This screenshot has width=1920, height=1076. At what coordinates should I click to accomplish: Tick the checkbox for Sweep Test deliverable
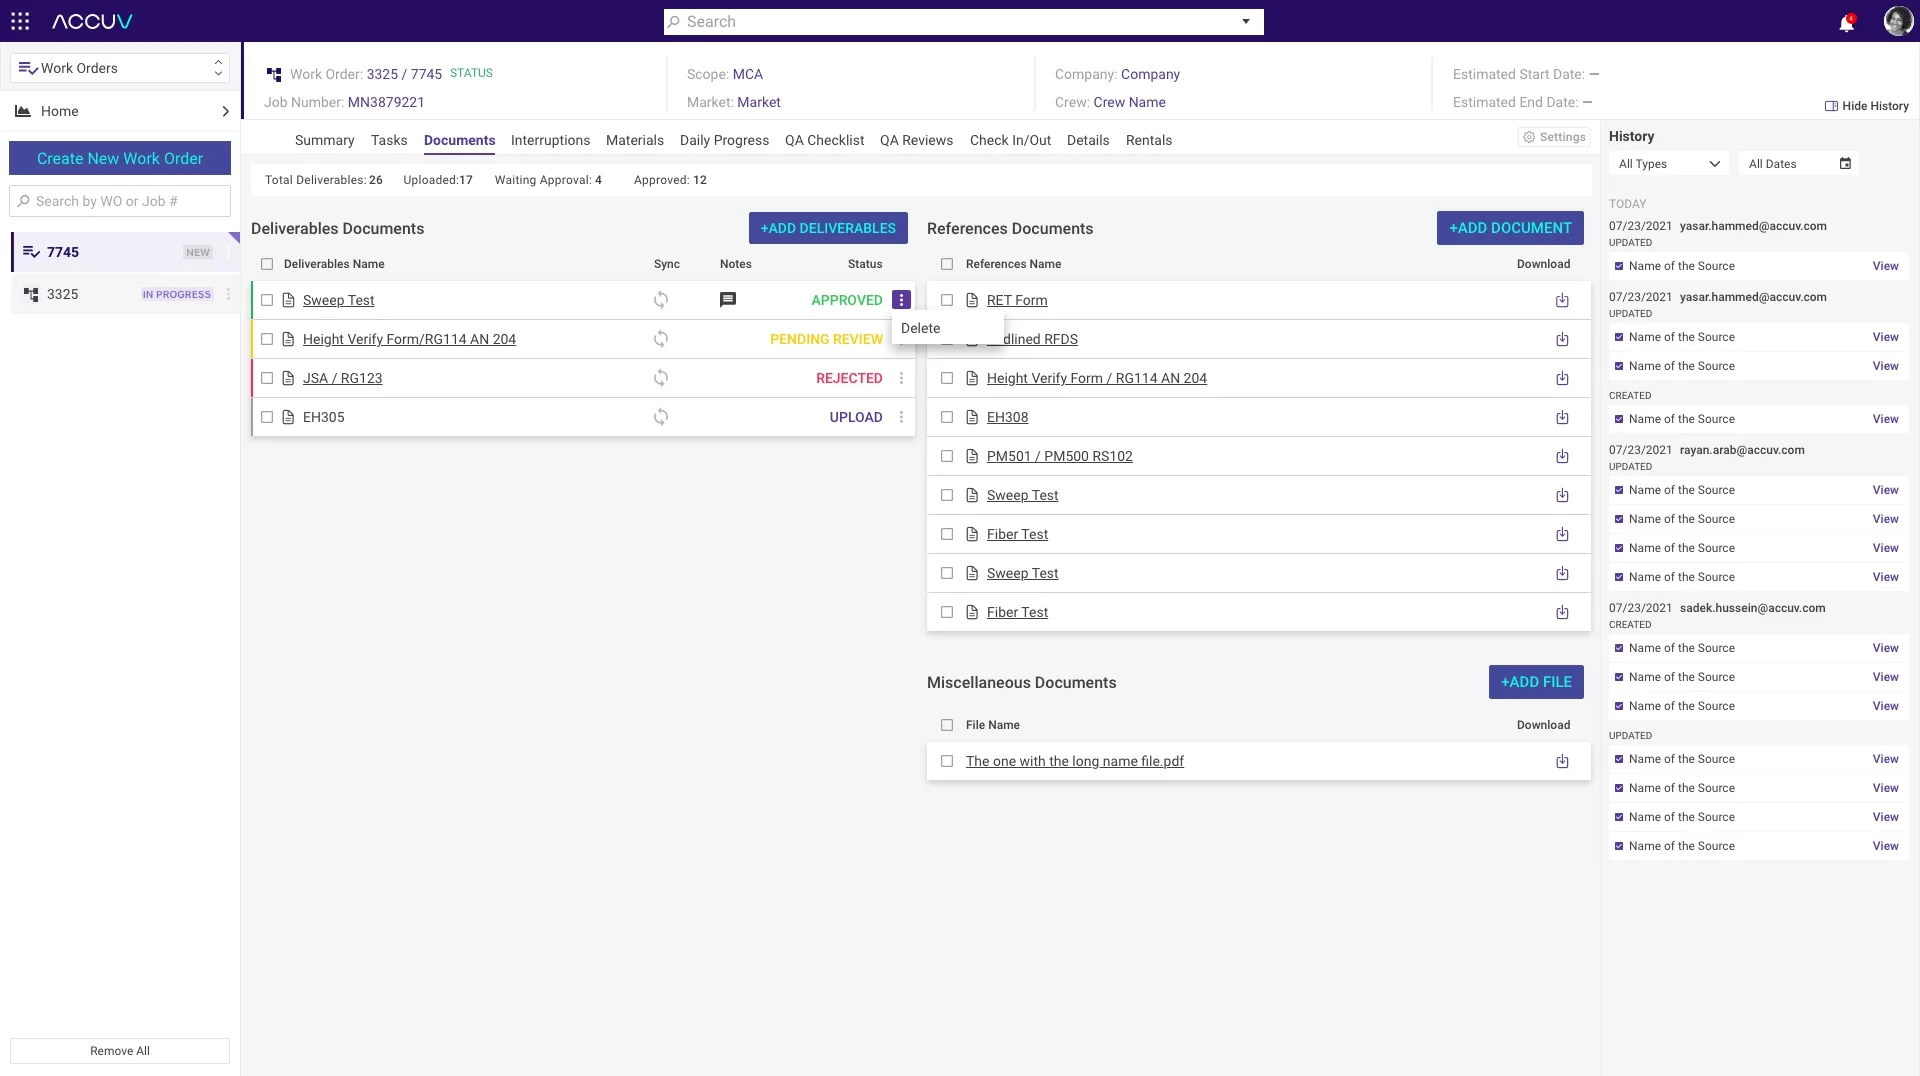point(267,300)
